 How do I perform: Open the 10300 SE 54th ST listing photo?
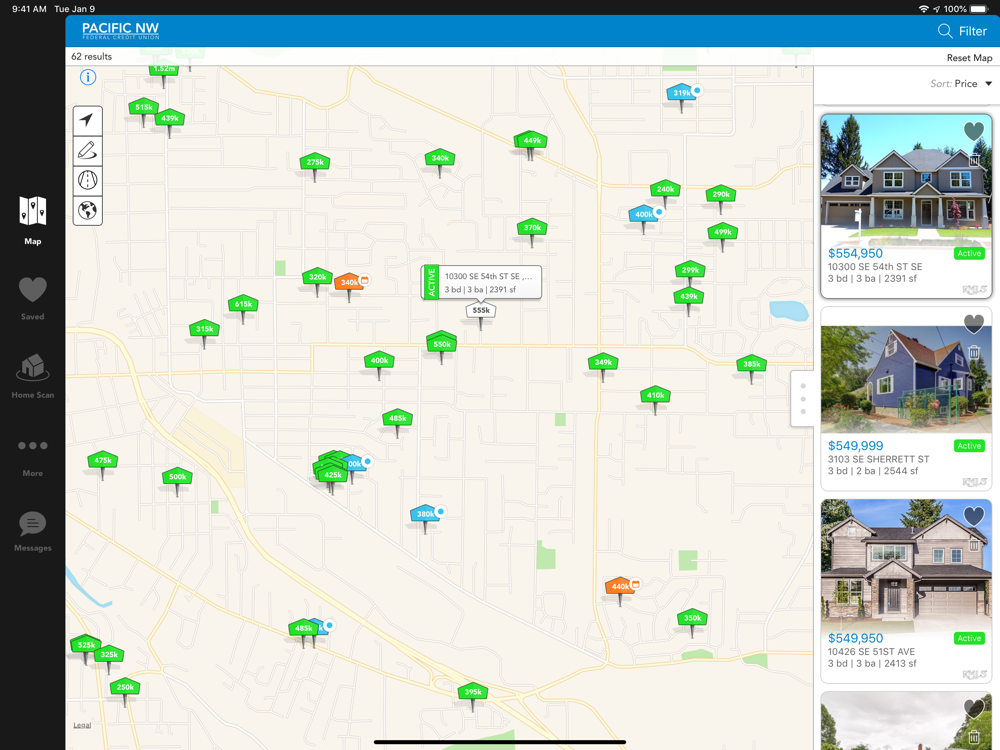(906, 181)
